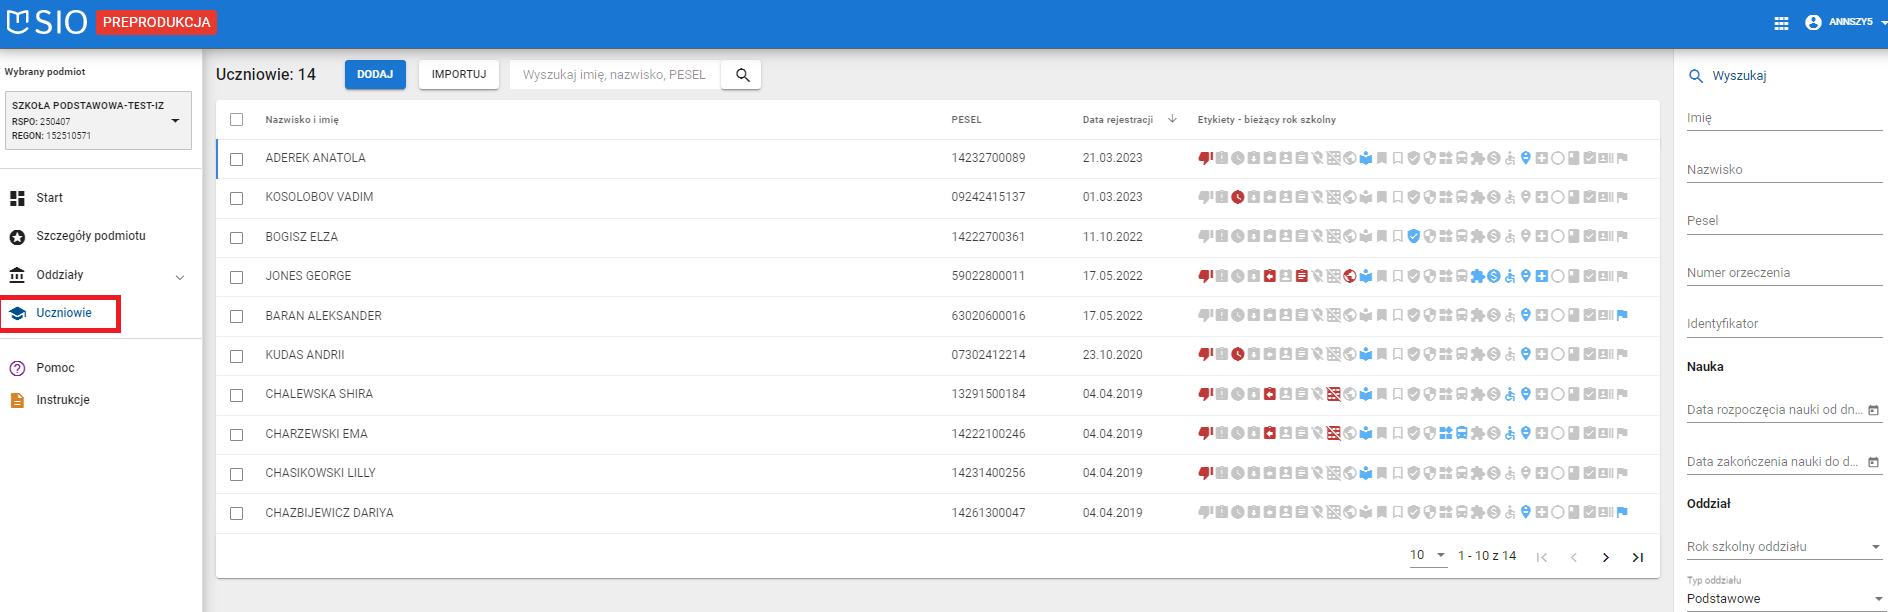Click the blue puzzle-piece icon for JONES GEORGE
Image resolution: width=1888 pixels, height=612 pixels.
1477,276
